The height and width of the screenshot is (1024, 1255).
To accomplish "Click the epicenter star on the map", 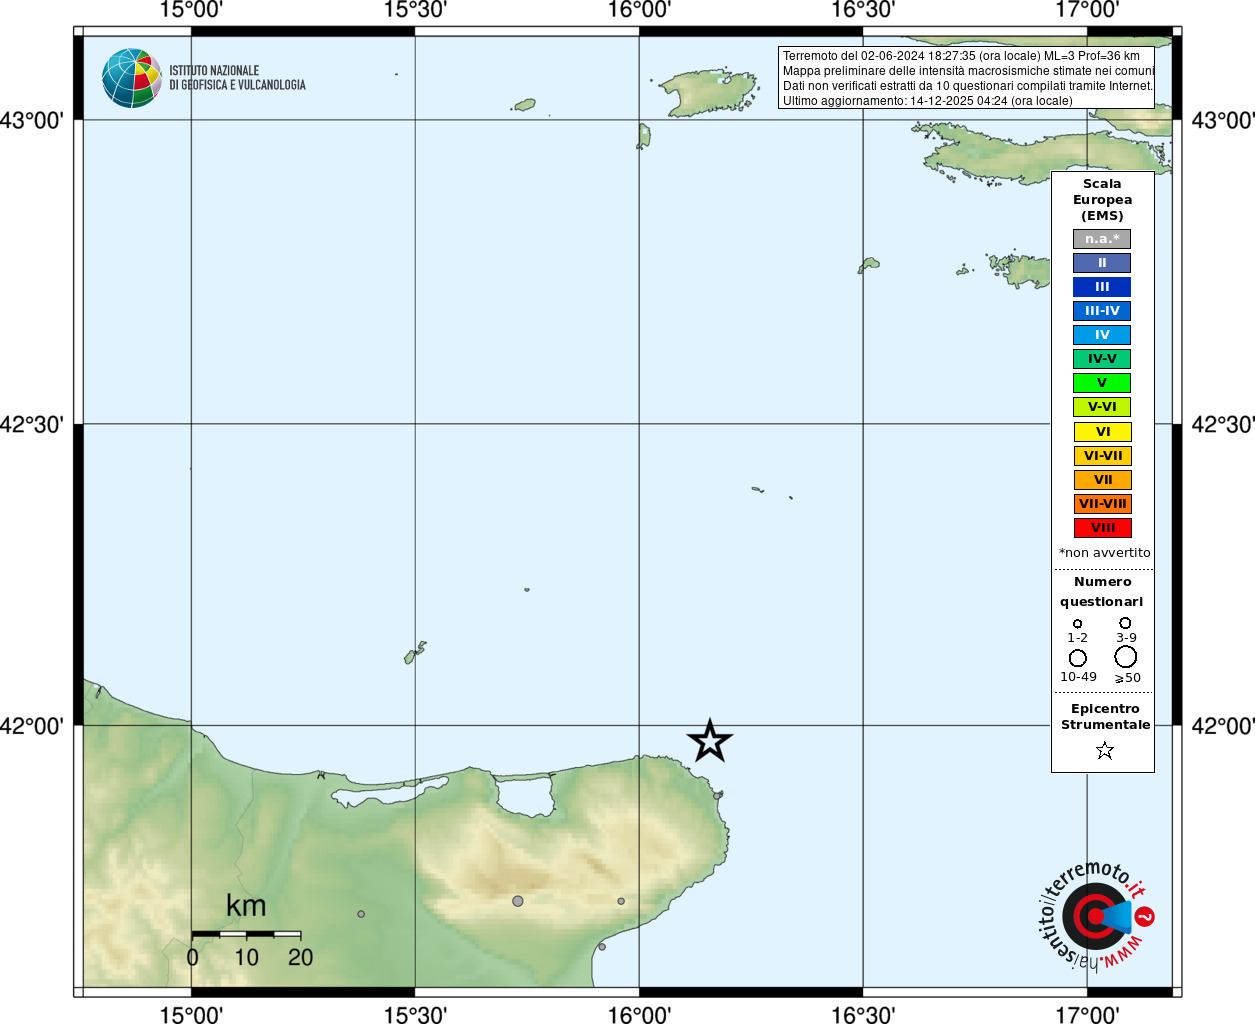I will click(x=710, y=741).
